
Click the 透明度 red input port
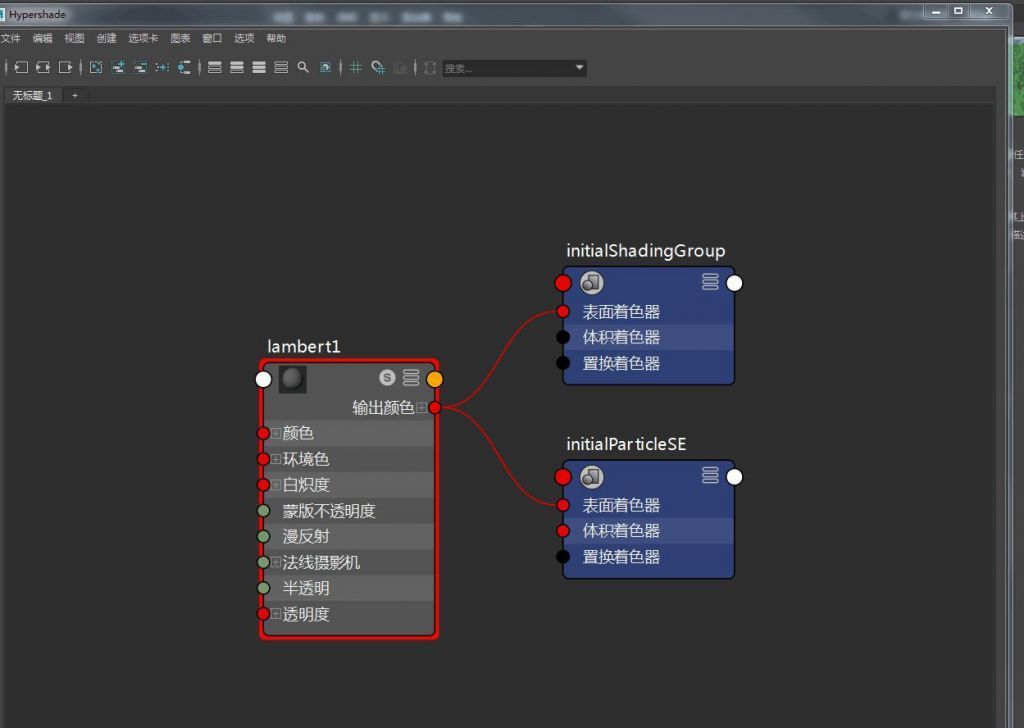point(263,614)
